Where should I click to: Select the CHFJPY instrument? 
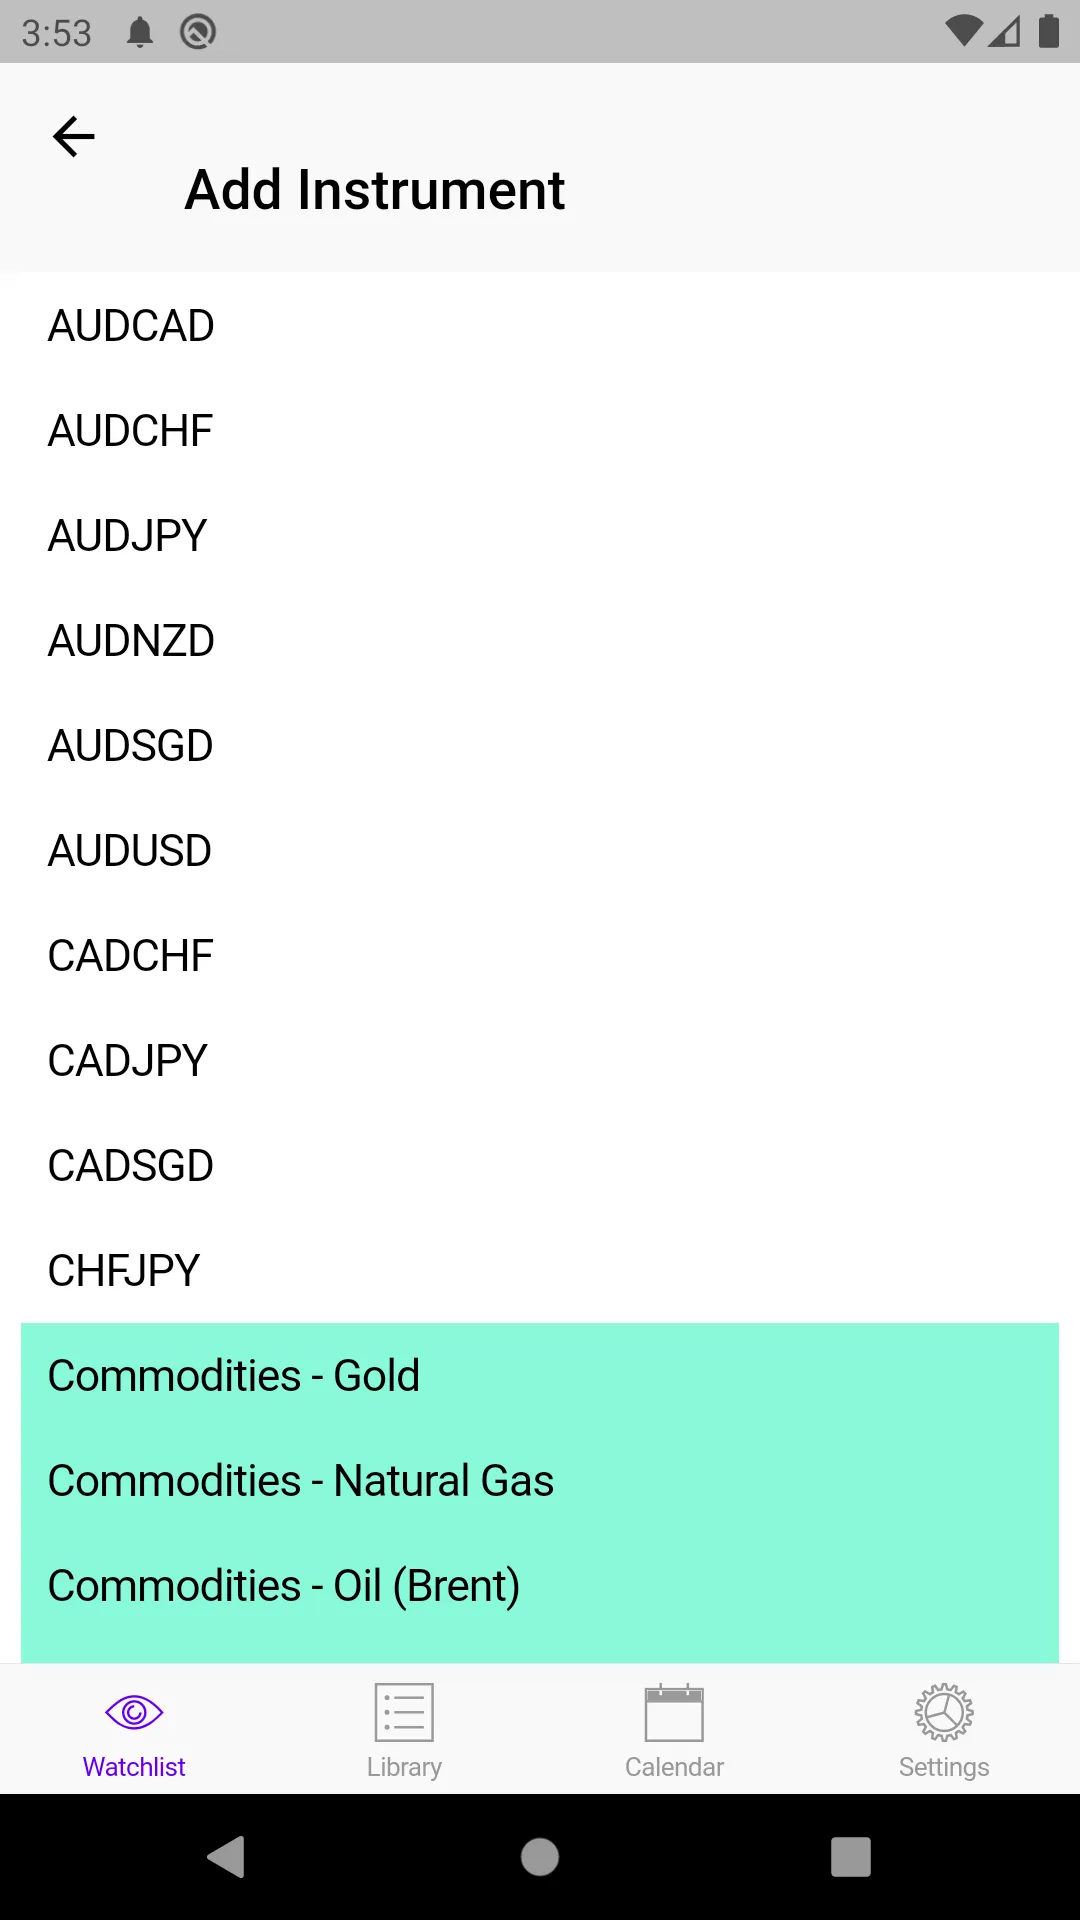point(124,1271)
